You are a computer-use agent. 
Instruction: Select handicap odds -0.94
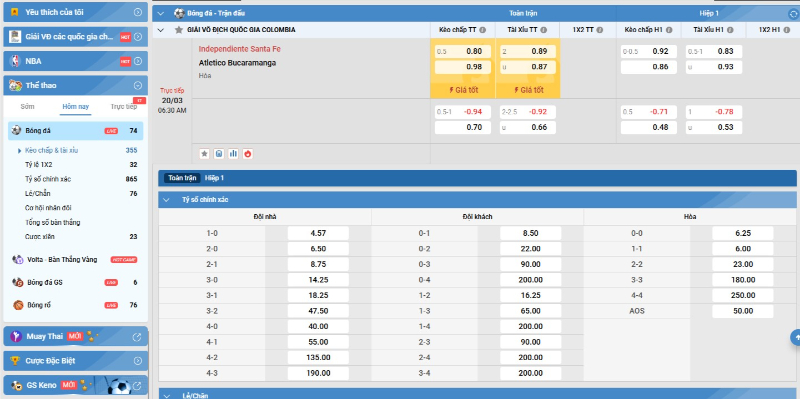click(463, 112)
